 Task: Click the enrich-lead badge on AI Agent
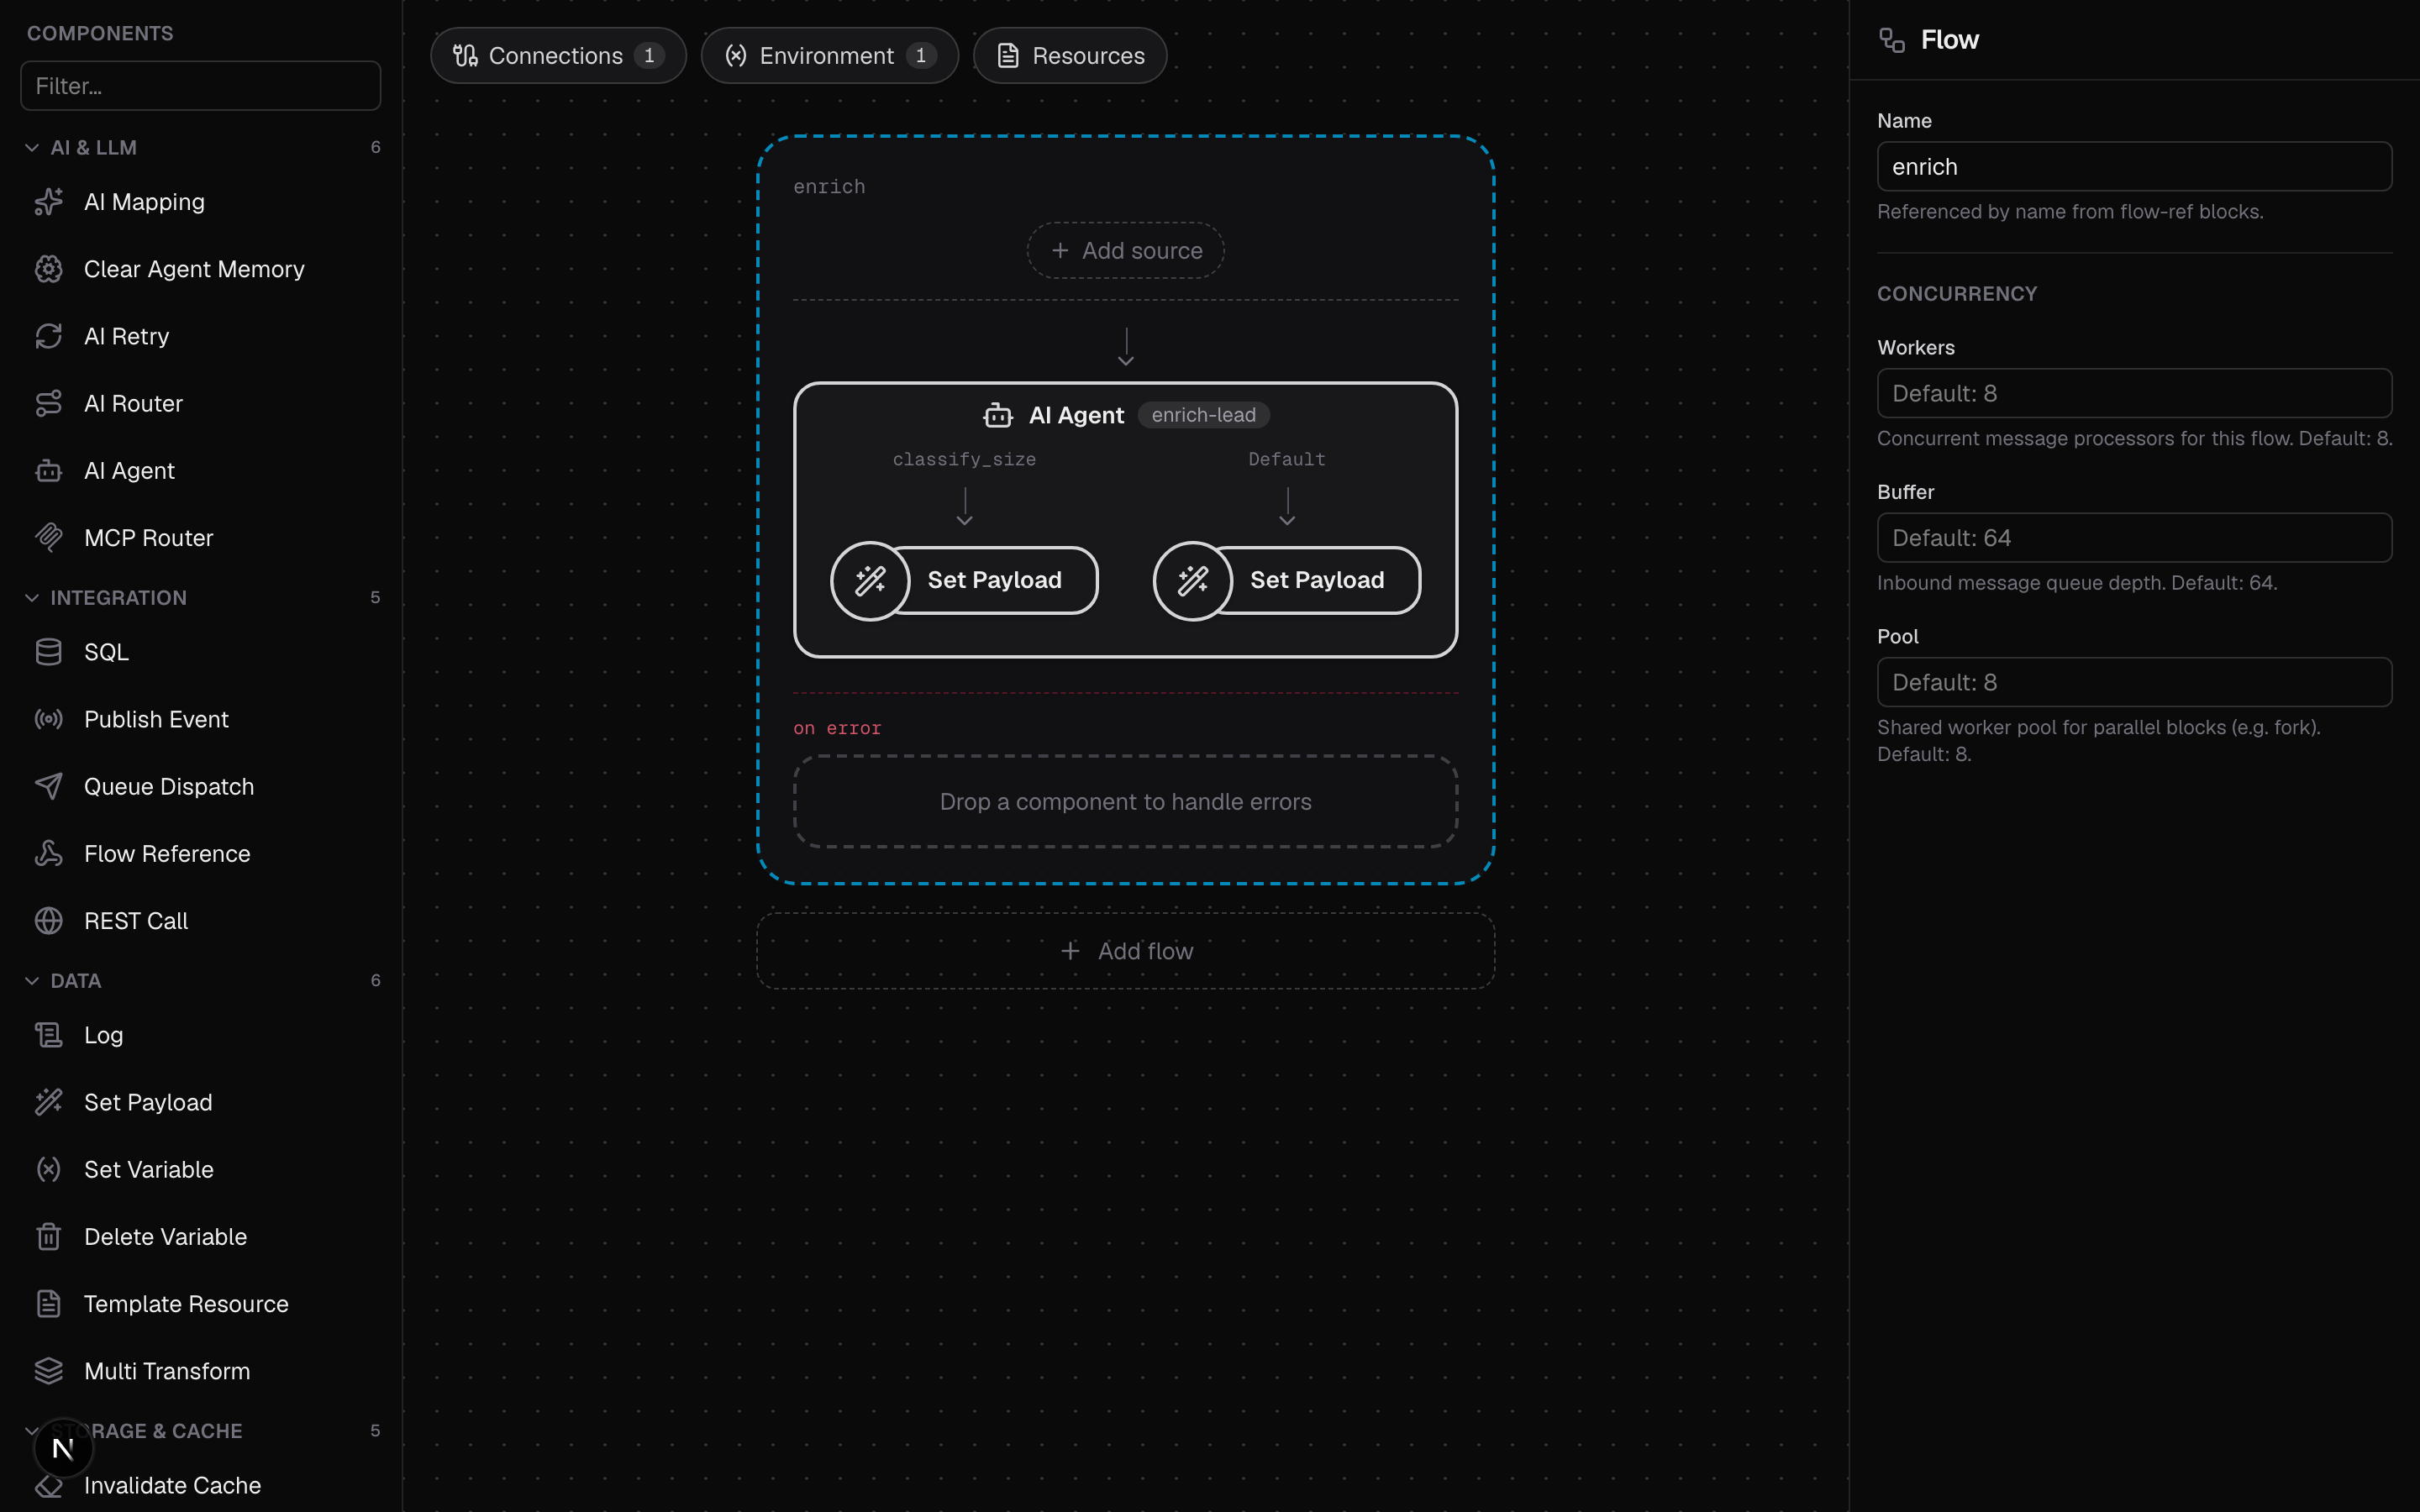coord(1203,415)
